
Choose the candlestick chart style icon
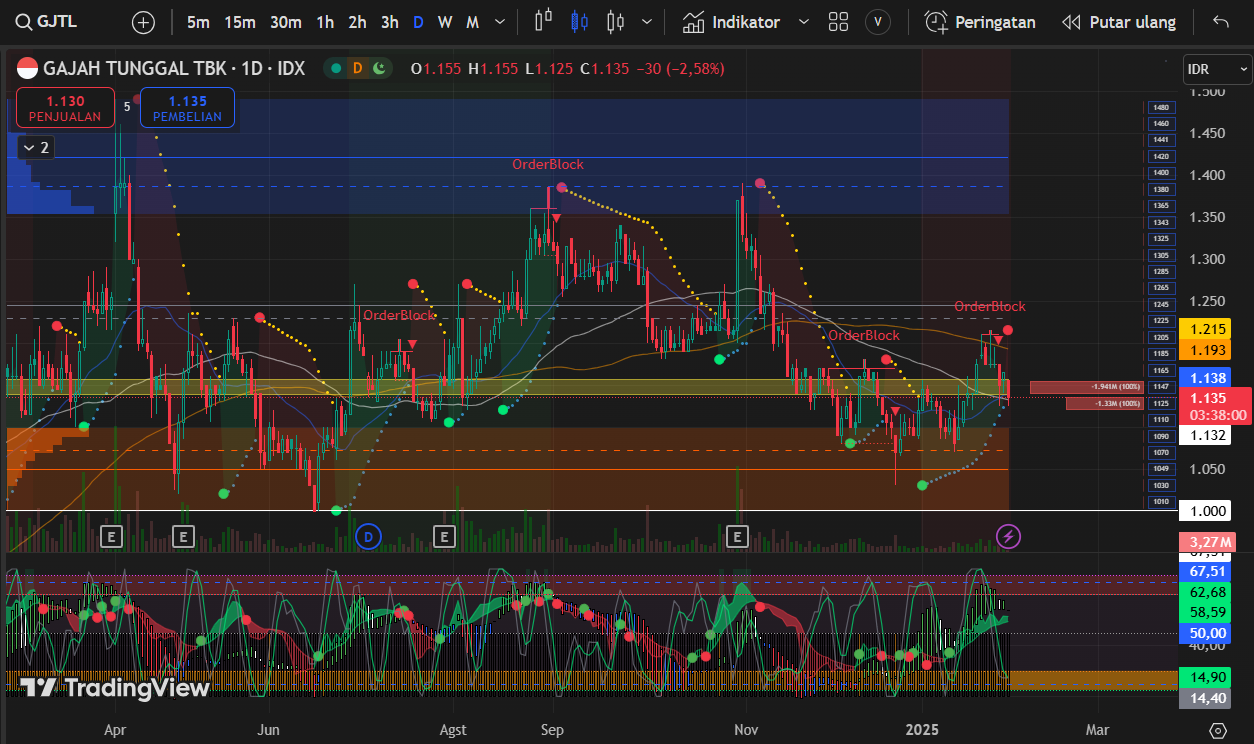(579, 22)
